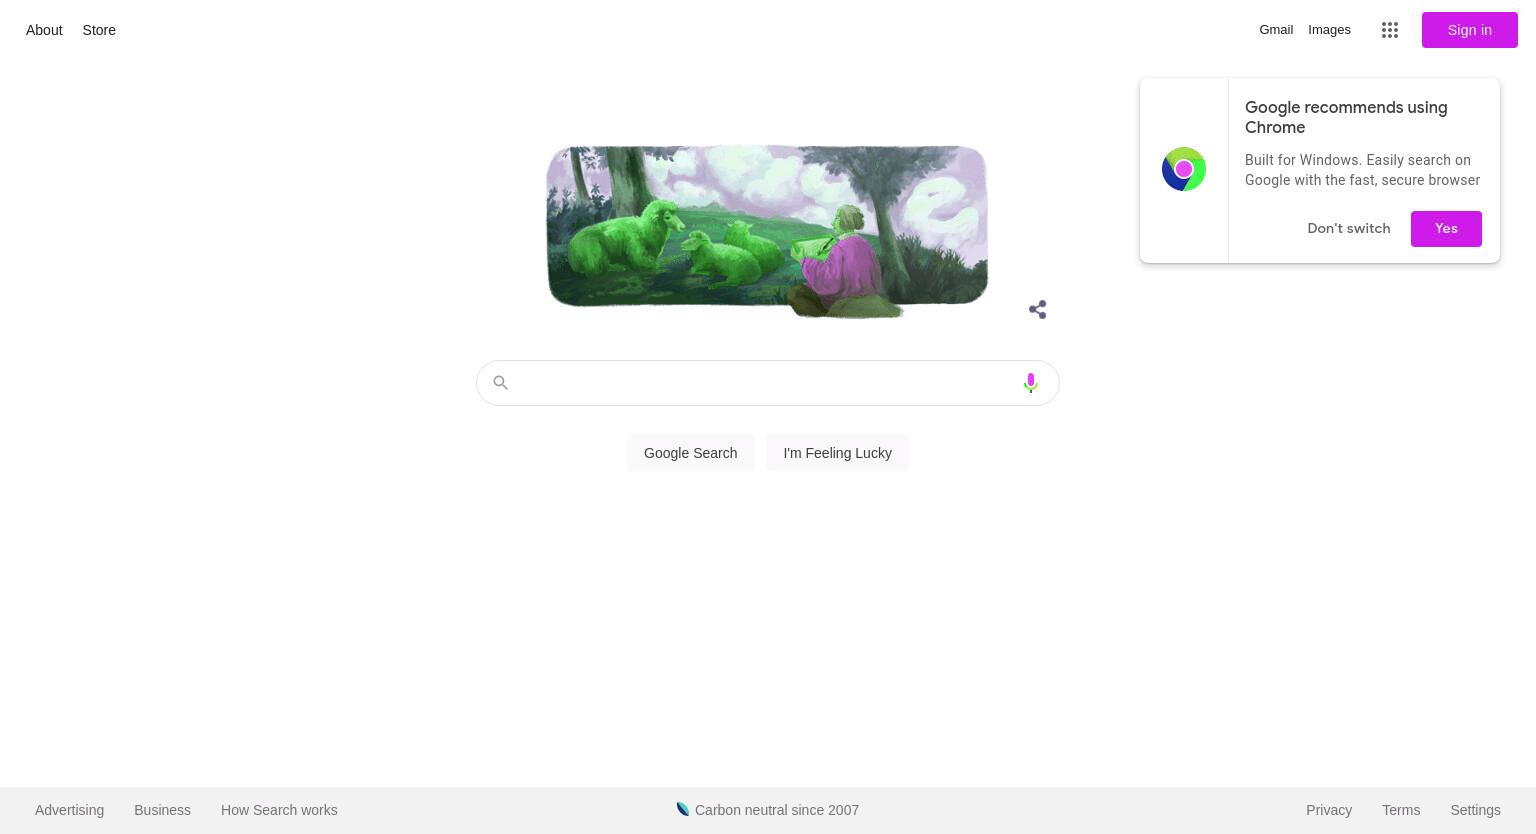This screenshot has width=1536, height=834.
Task: Open the Store link
Action: pos(99,30)
